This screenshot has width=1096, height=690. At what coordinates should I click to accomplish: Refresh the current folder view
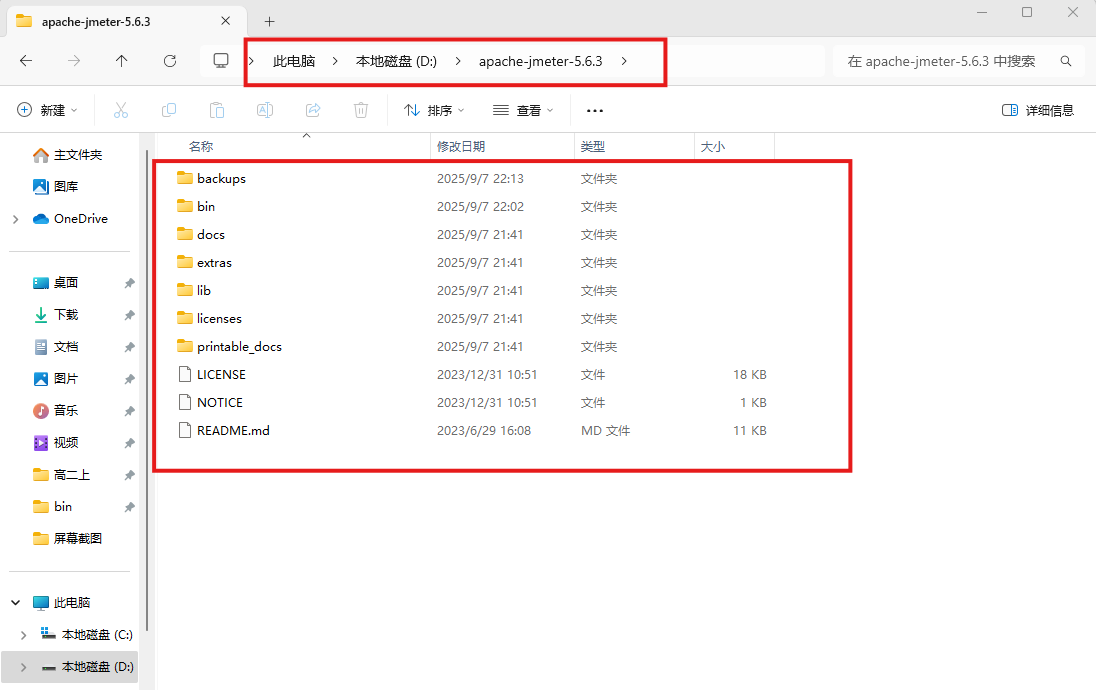pos(170,61)
